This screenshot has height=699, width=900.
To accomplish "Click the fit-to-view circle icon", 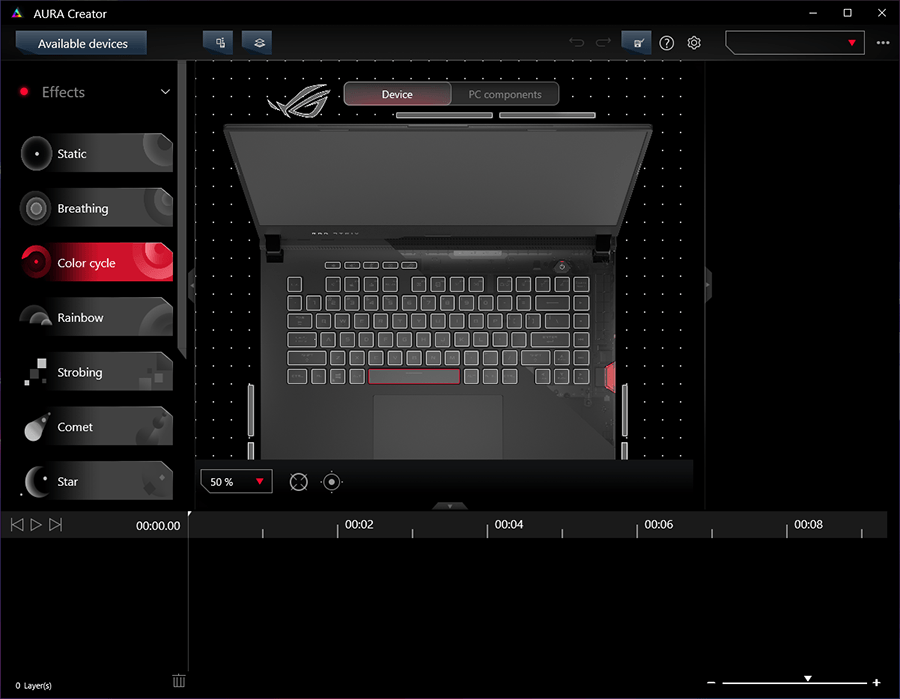I will (x=298, y=482).
